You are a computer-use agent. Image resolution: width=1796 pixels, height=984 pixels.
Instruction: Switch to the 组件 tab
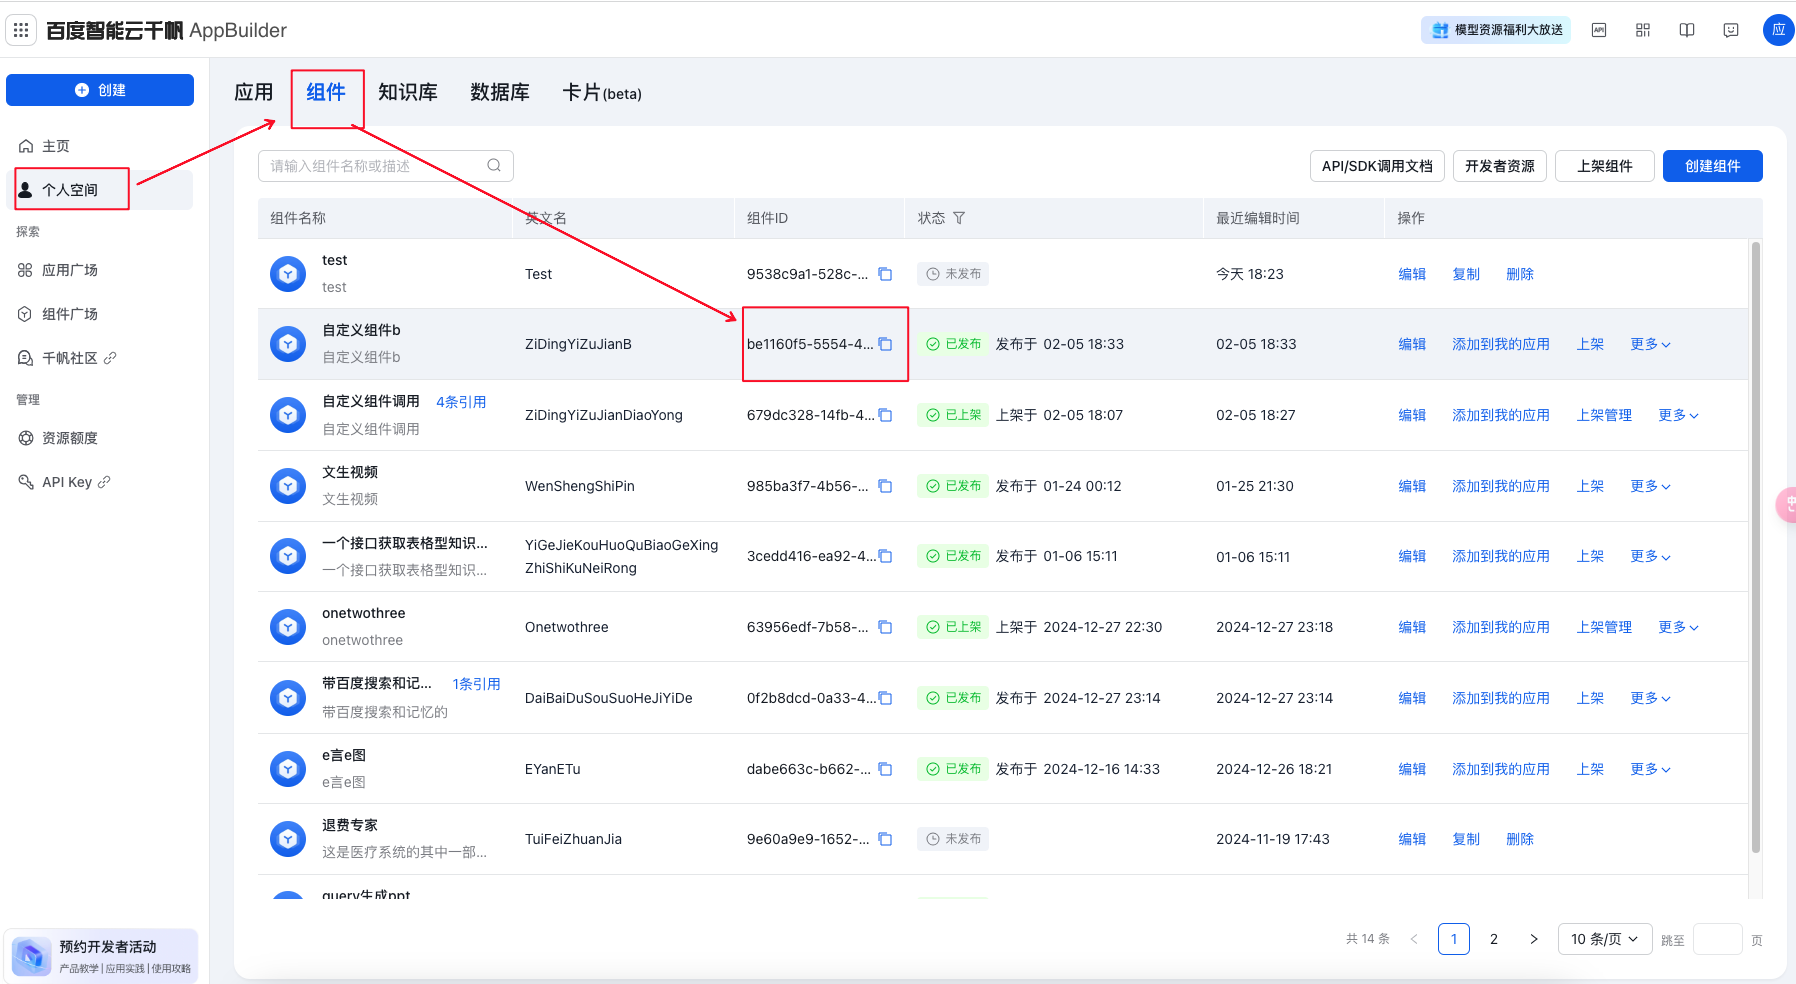pyautogui.click(x=326, y=93)
